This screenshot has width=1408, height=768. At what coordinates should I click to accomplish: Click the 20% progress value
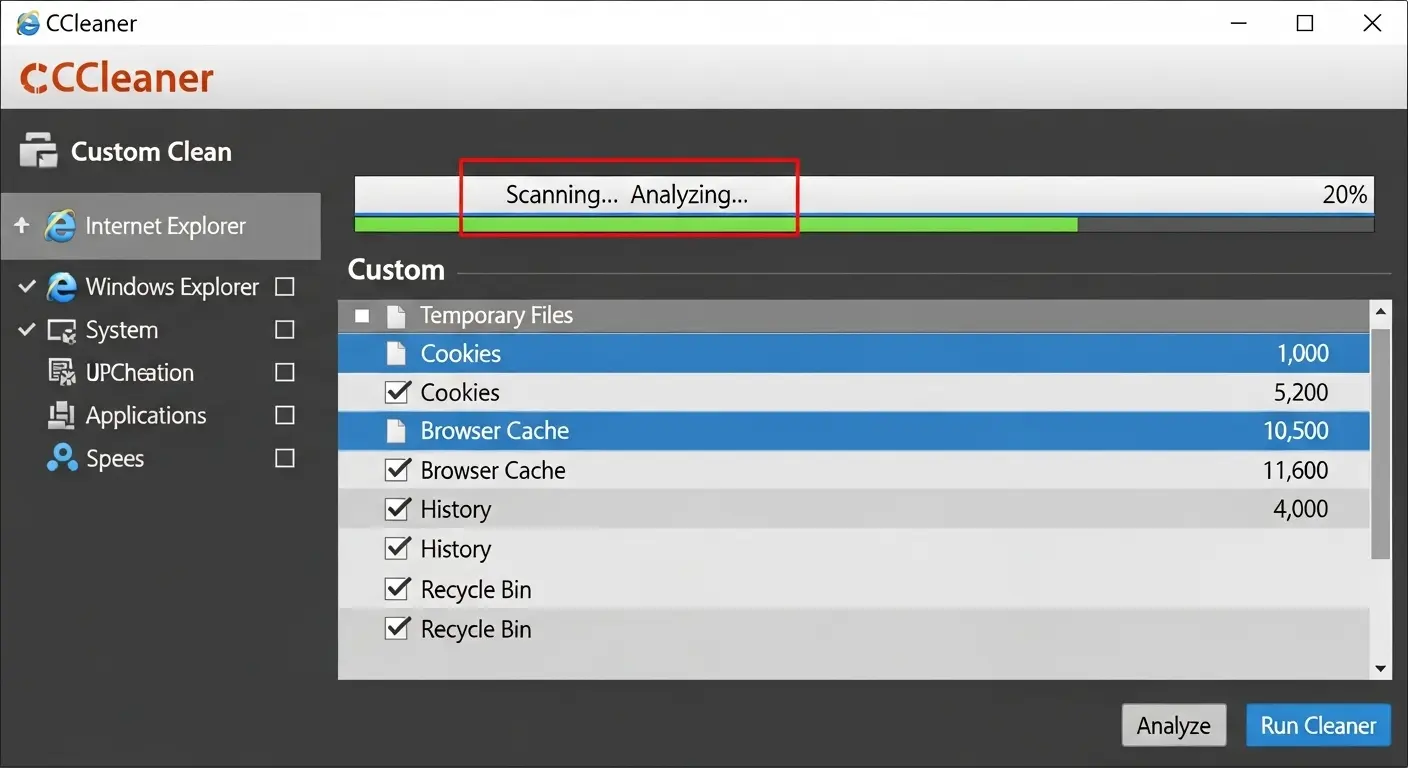1345,195
